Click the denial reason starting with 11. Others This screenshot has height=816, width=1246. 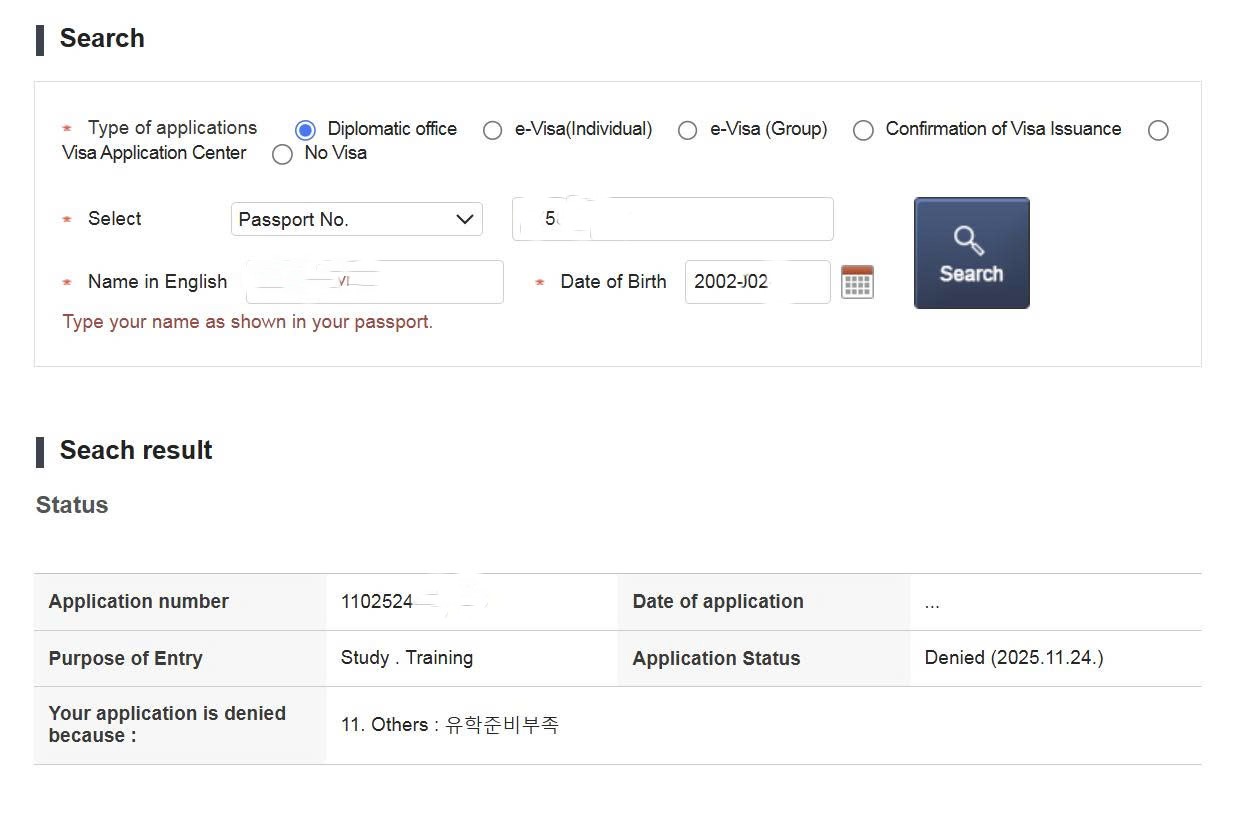tap(450, 725)
